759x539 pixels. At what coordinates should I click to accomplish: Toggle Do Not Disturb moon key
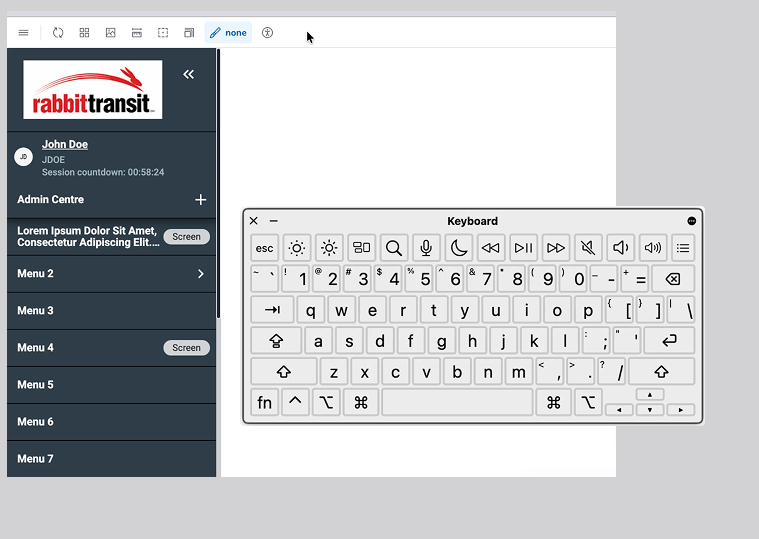coord(458,248)
